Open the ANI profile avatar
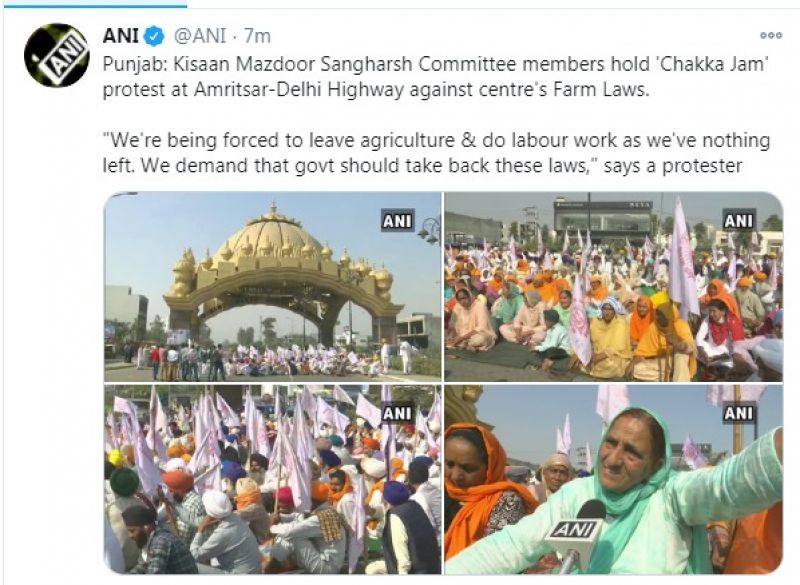Screen dimensions: 800x585 pyautogui.click(x=57, y=55)
